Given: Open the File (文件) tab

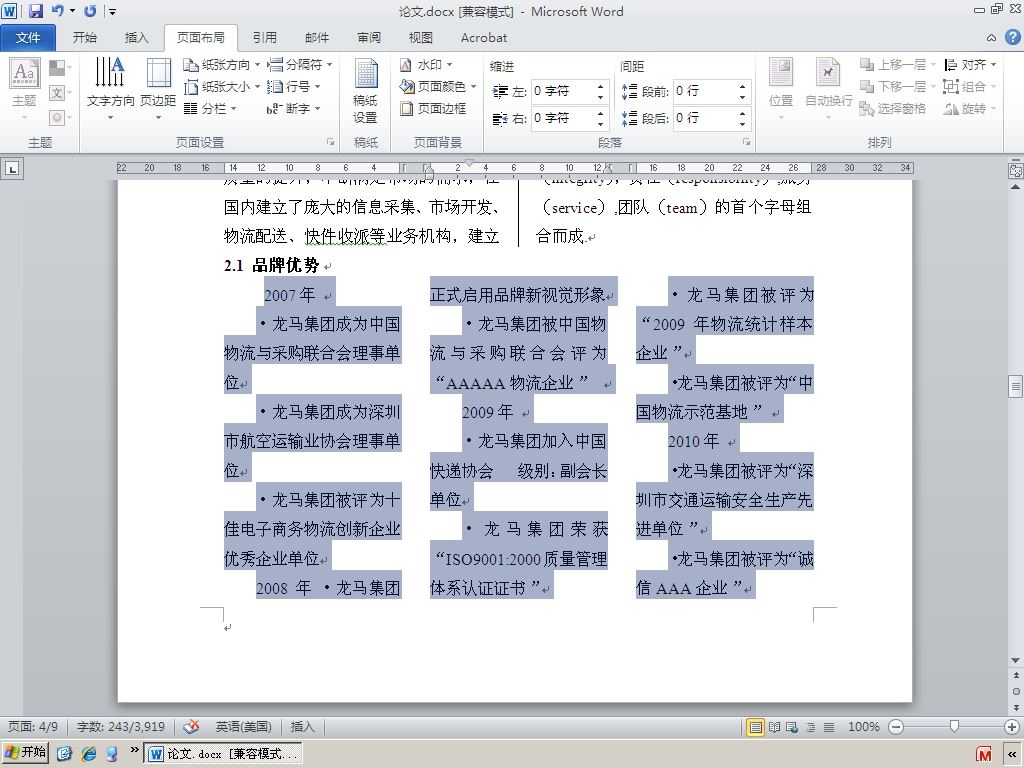Looking at the screenshot, I should pyautogui.click(x=28, y=38).
